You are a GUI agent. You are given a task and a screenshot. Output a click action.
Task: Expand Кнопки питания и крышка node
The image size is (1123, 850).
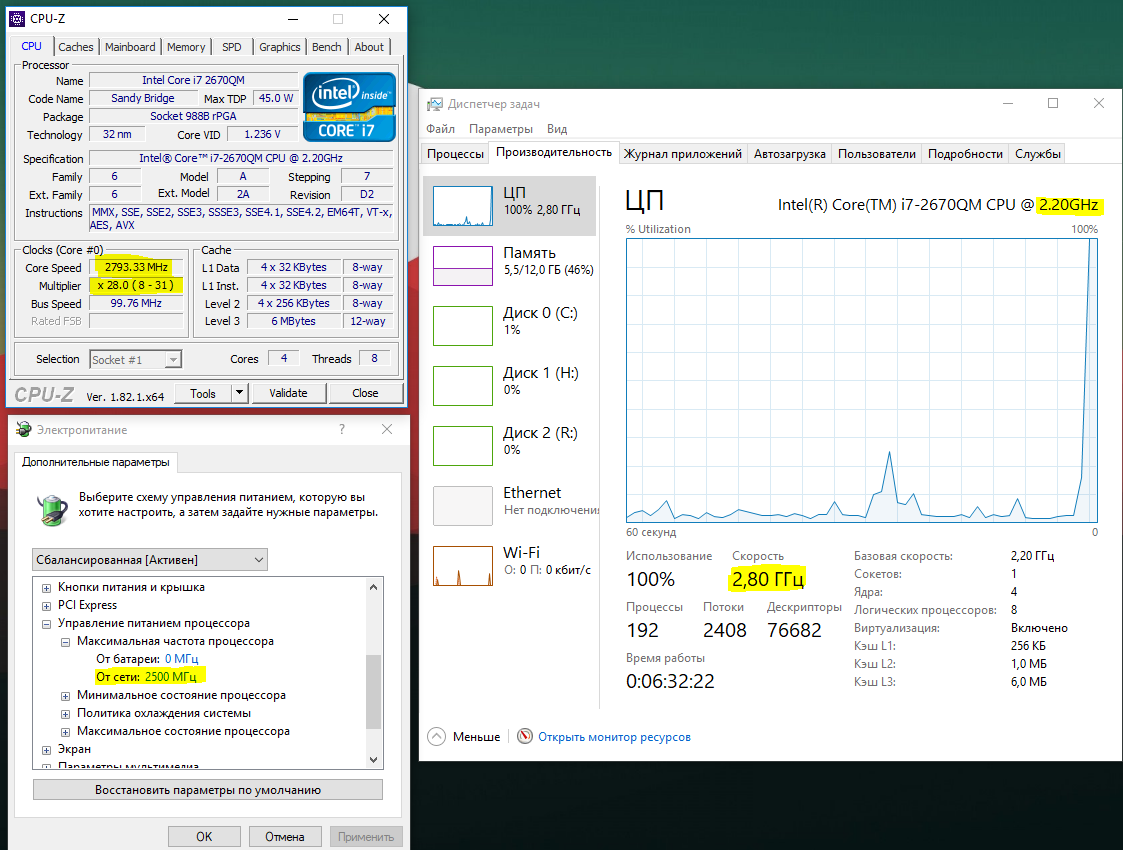coord(47,588)
